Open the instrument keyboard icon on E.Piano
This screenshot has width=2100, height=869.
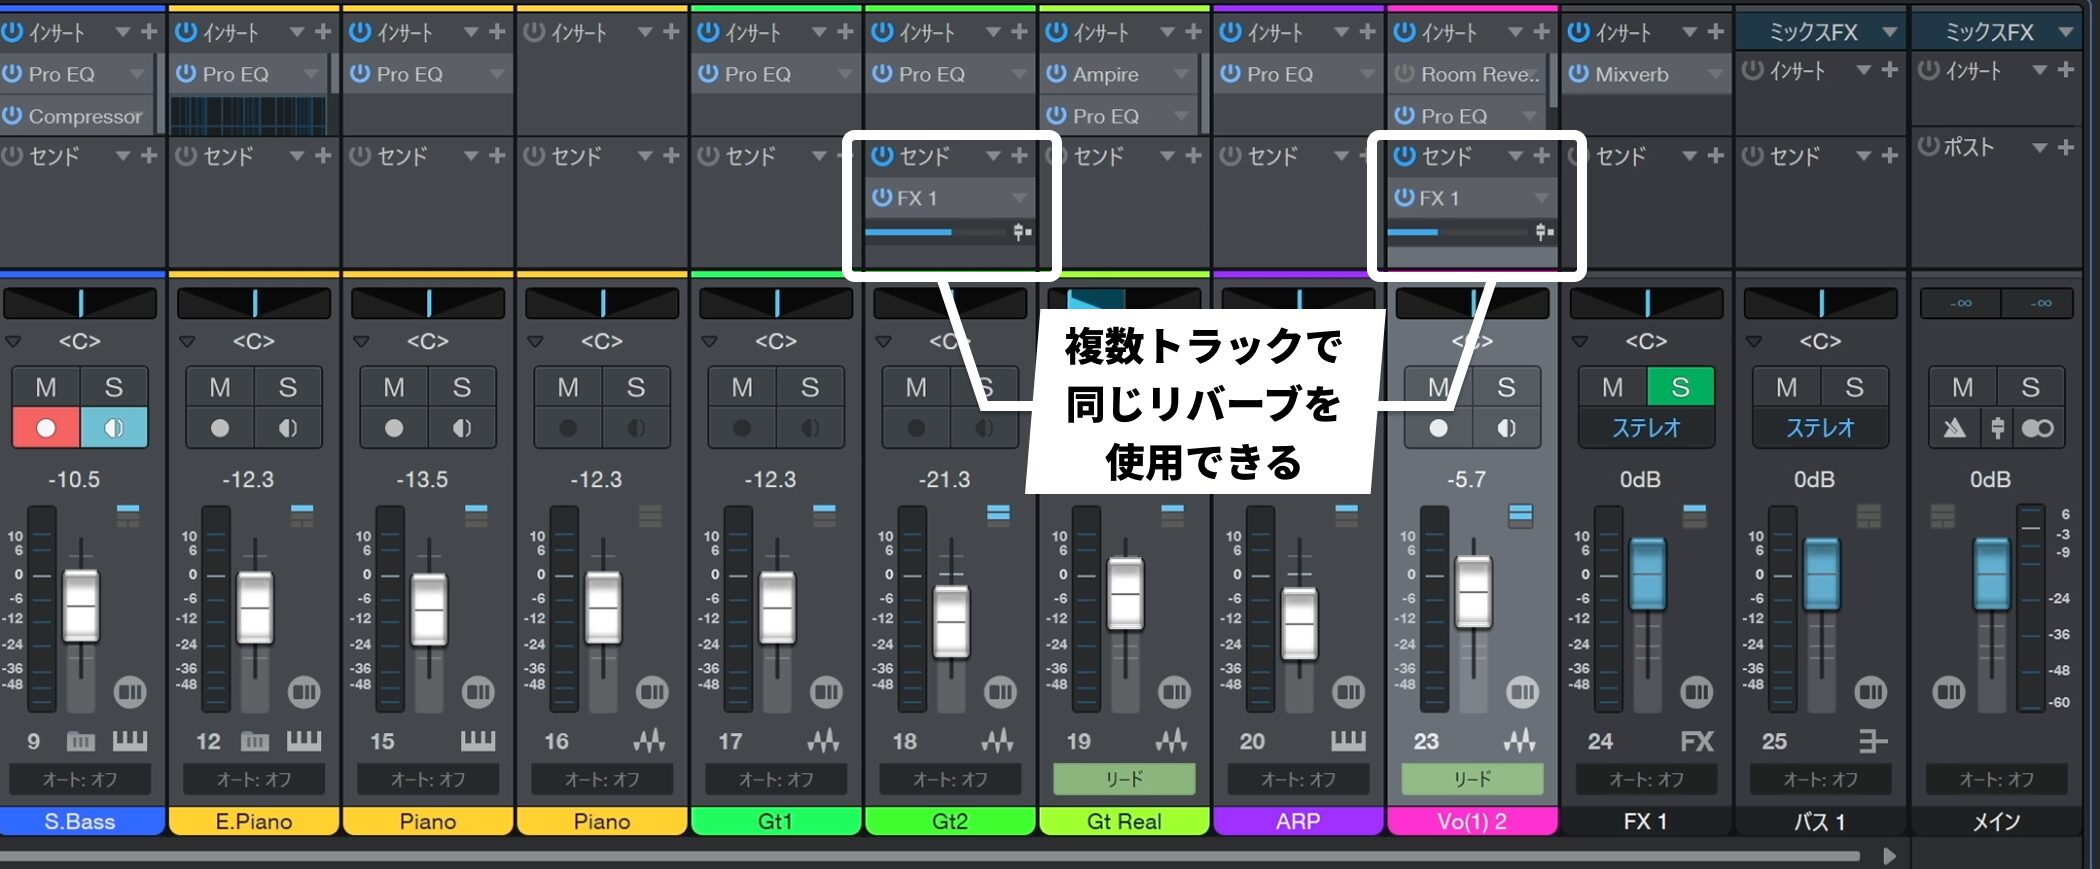304,741
